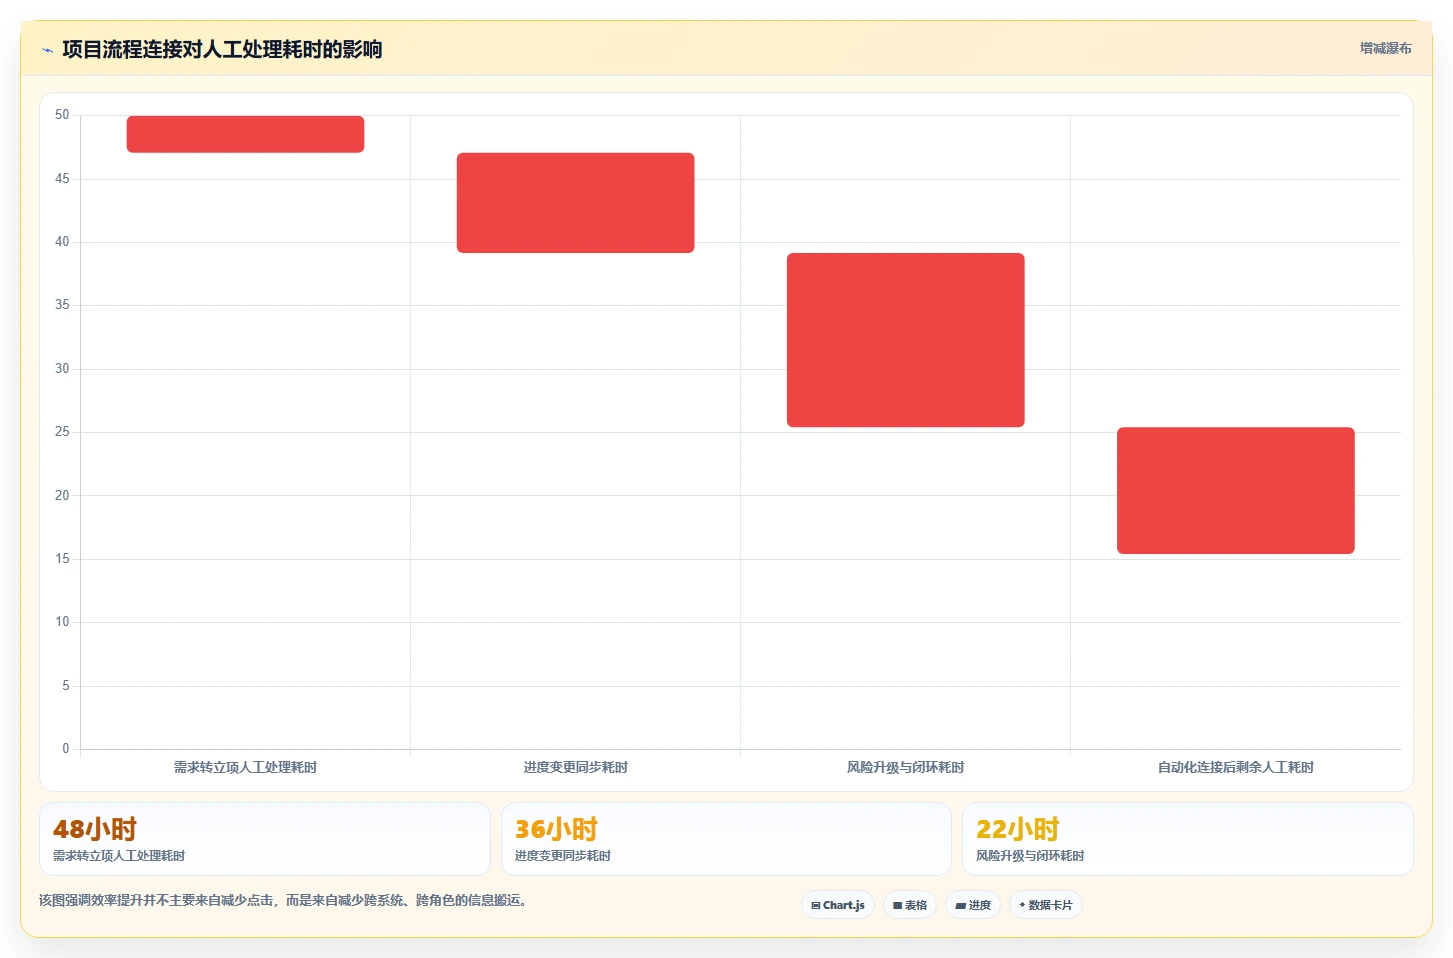
Task: Click the icon before the chart title
Action: [47, 50]
